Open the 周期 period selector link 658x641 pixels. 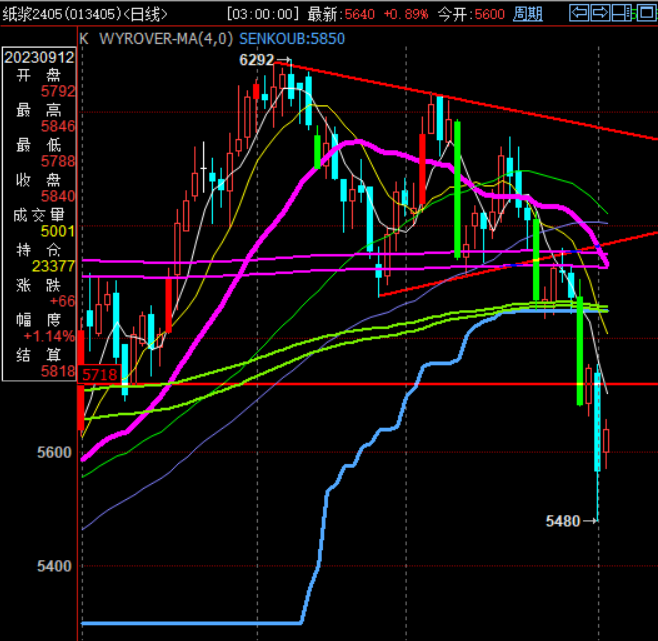(527, 14)
